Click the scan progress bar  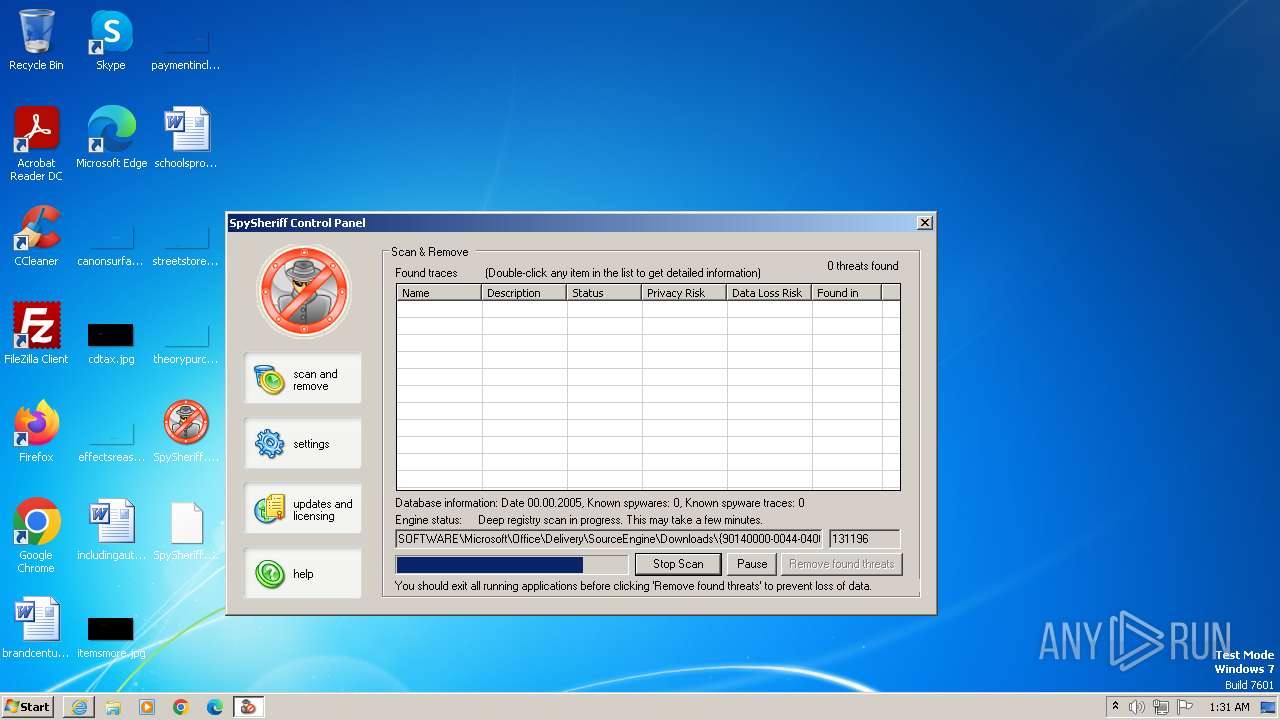click(512, 565)
